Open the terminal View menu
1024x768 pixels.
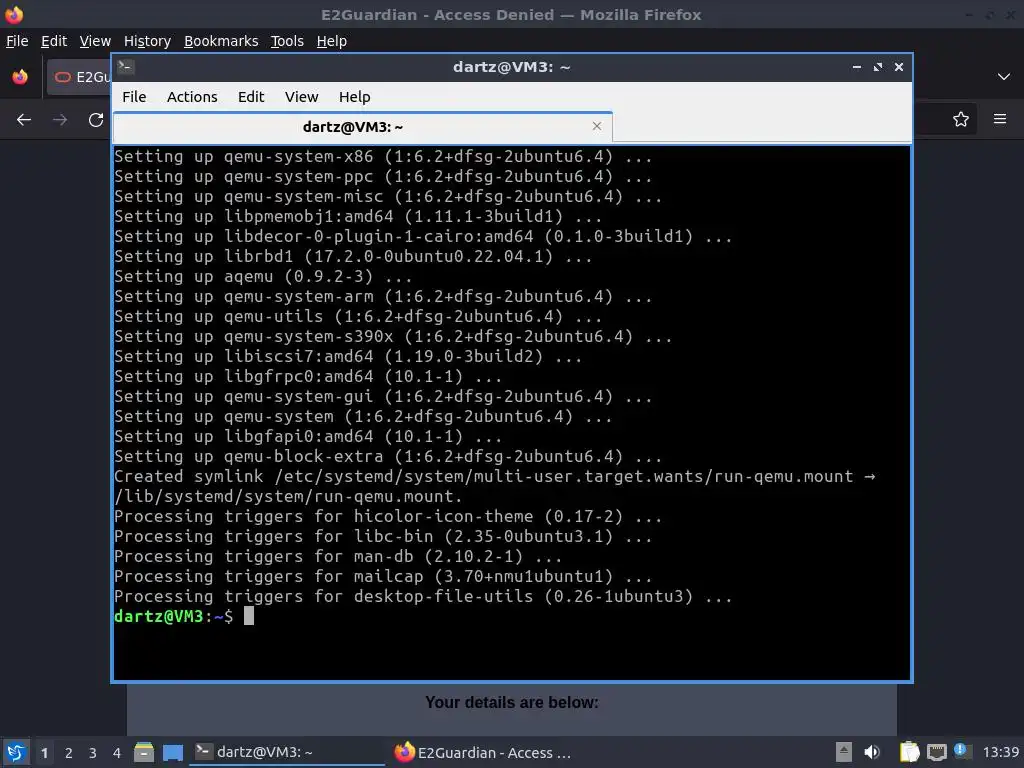[301, 97]
